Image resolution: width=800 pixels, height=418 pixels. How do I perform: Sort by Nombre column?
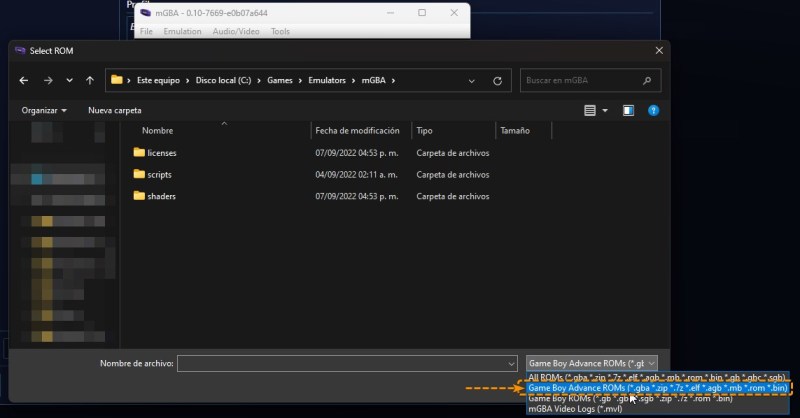tap(157, 131)
